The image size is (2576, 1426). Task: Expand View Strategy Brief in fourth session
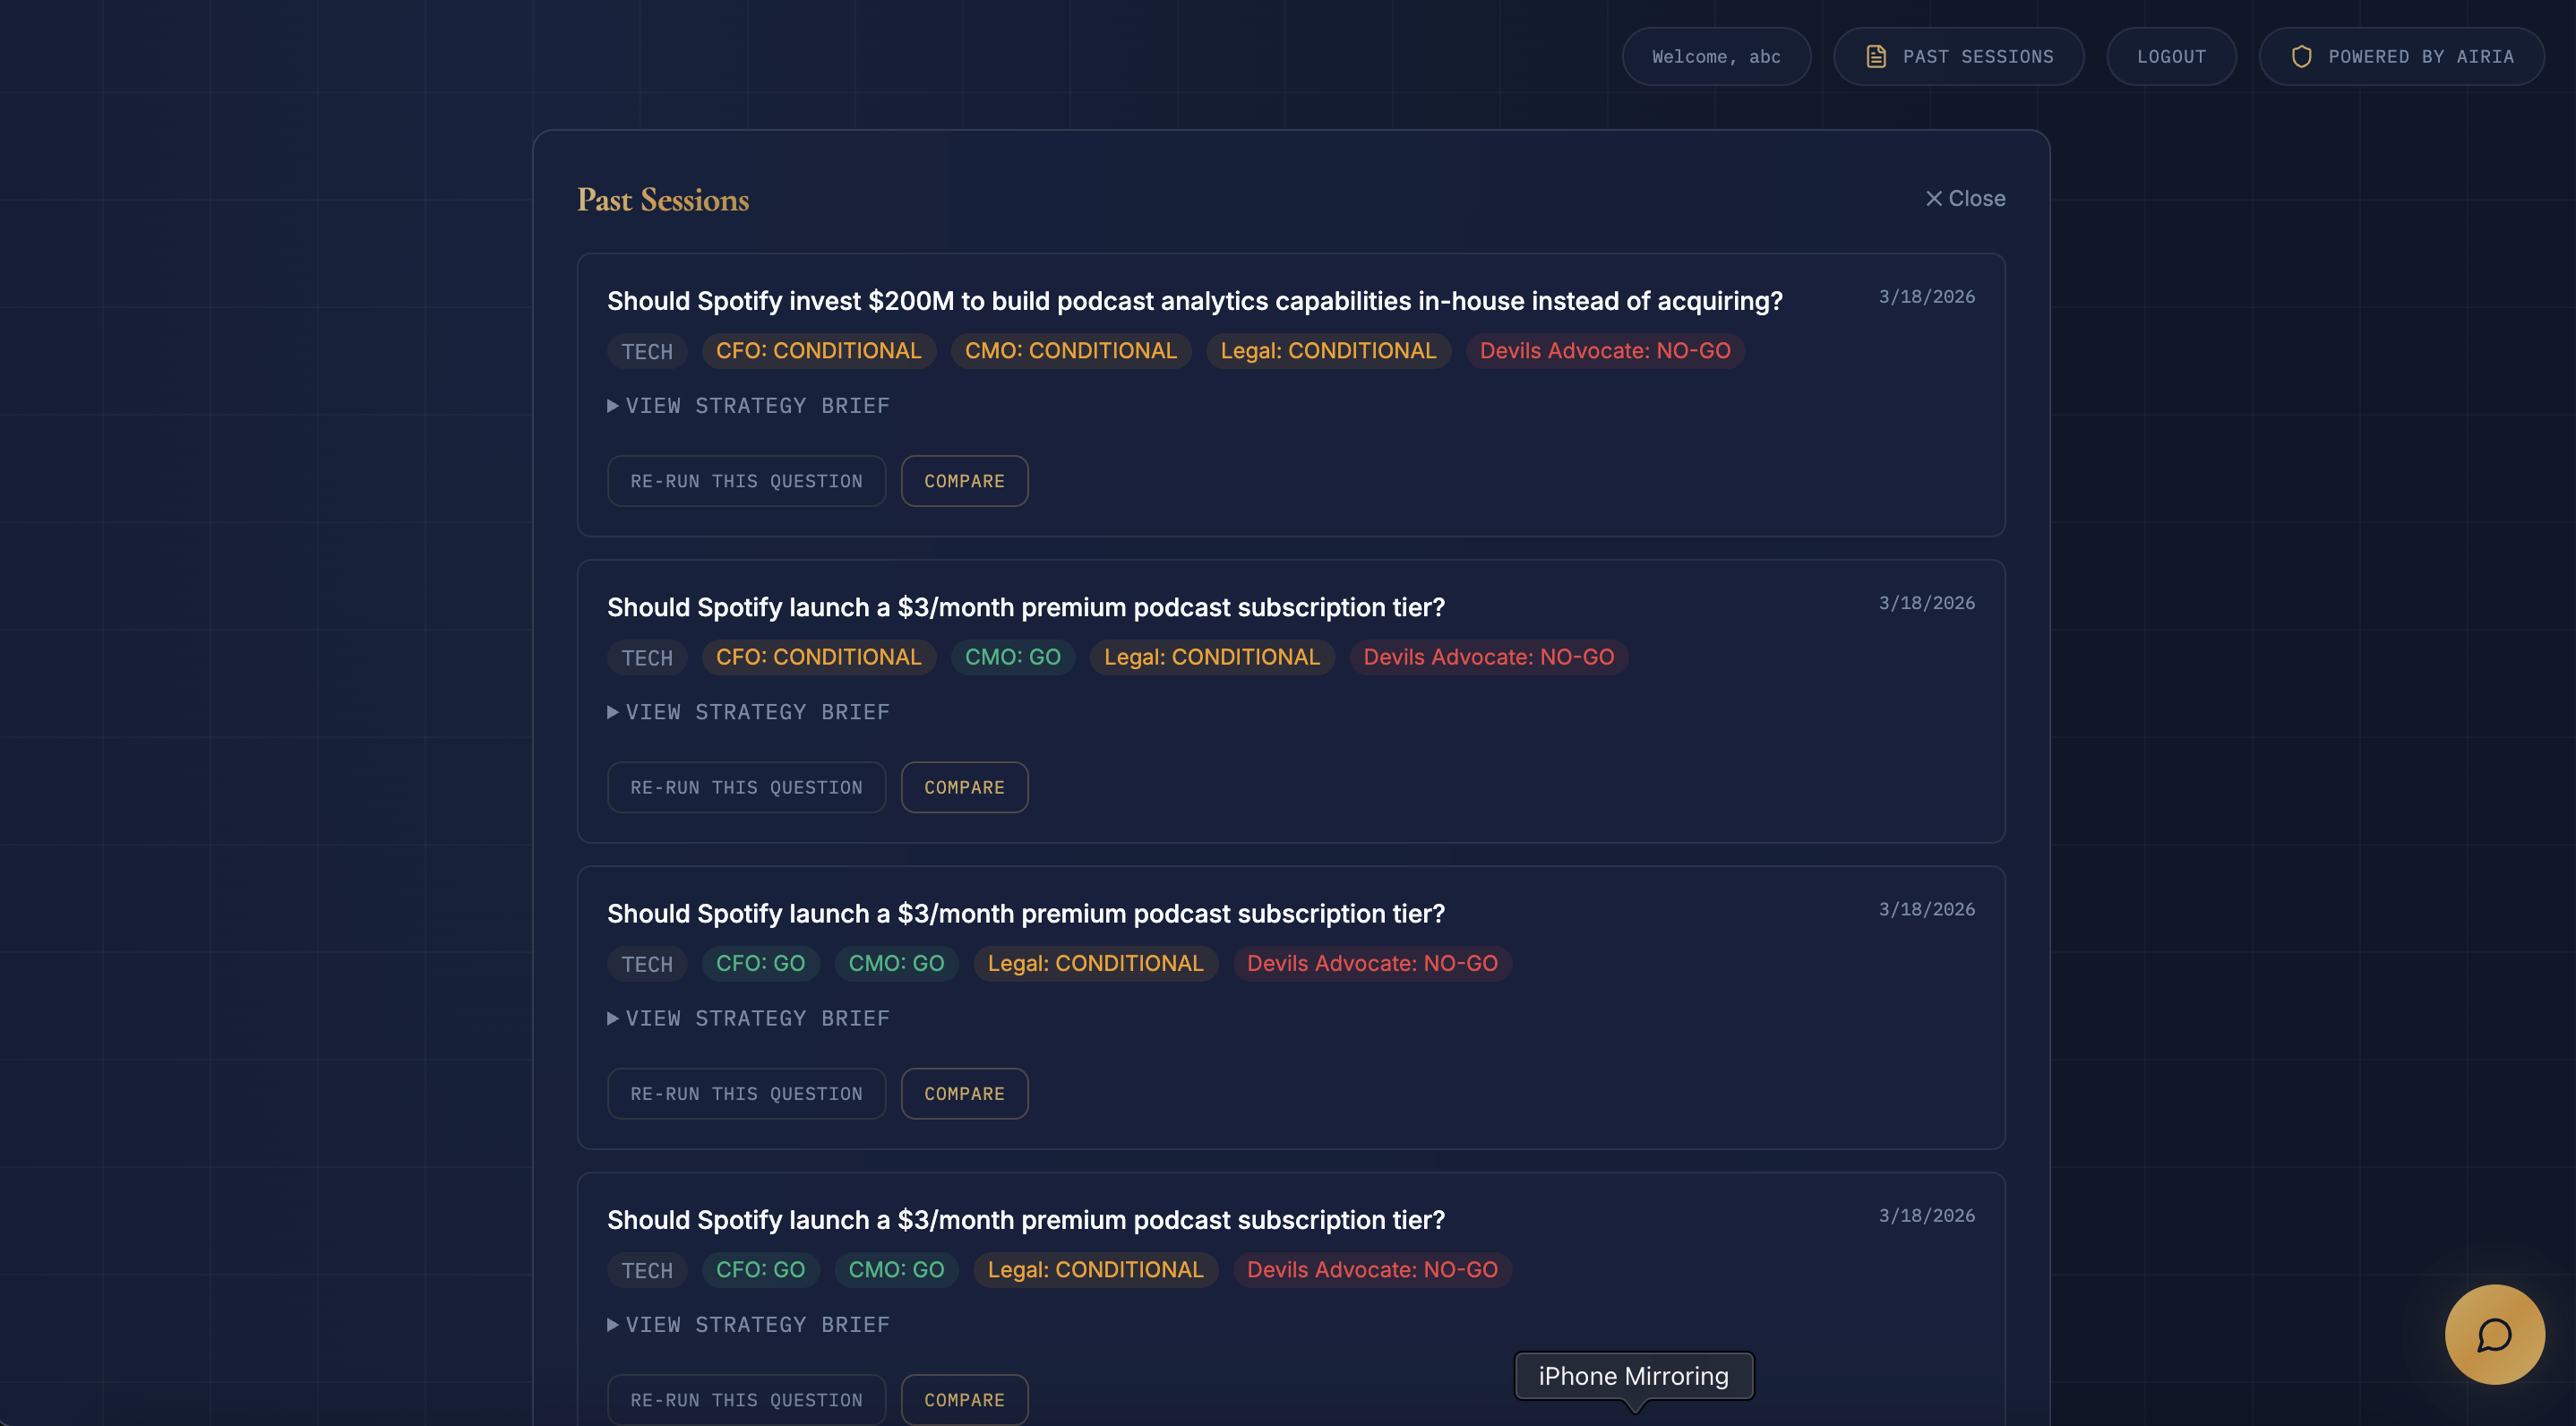tap(748, 1324)
